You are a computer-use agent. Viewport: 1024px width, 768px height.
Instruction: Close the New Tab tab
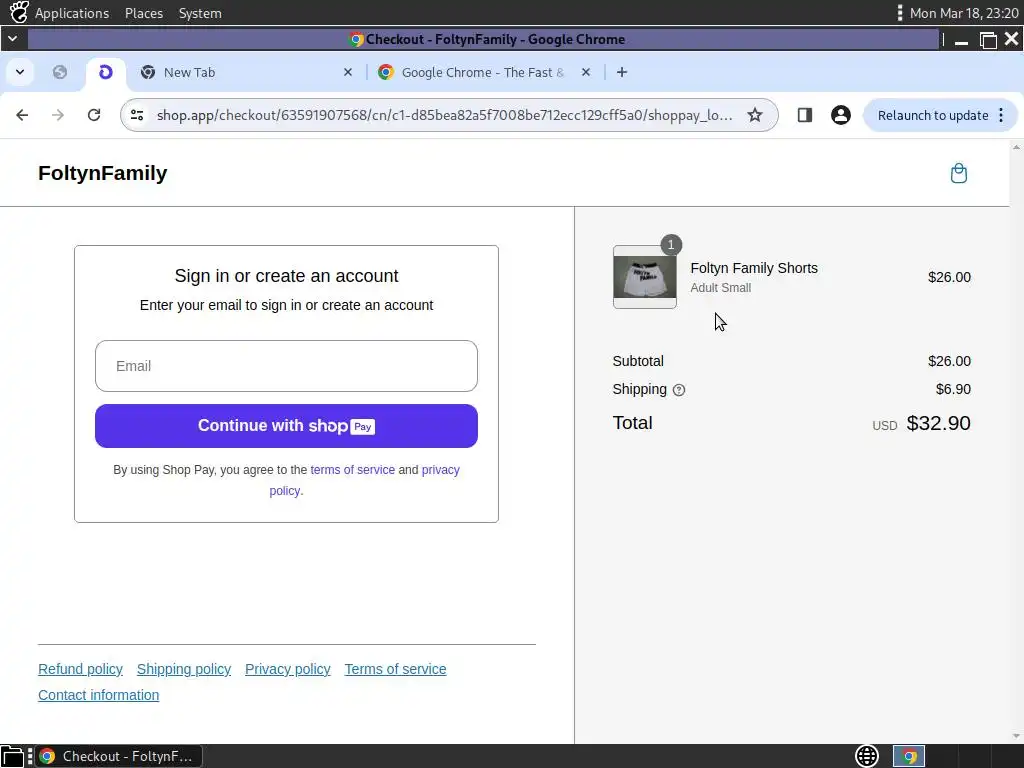click(347, 72)
